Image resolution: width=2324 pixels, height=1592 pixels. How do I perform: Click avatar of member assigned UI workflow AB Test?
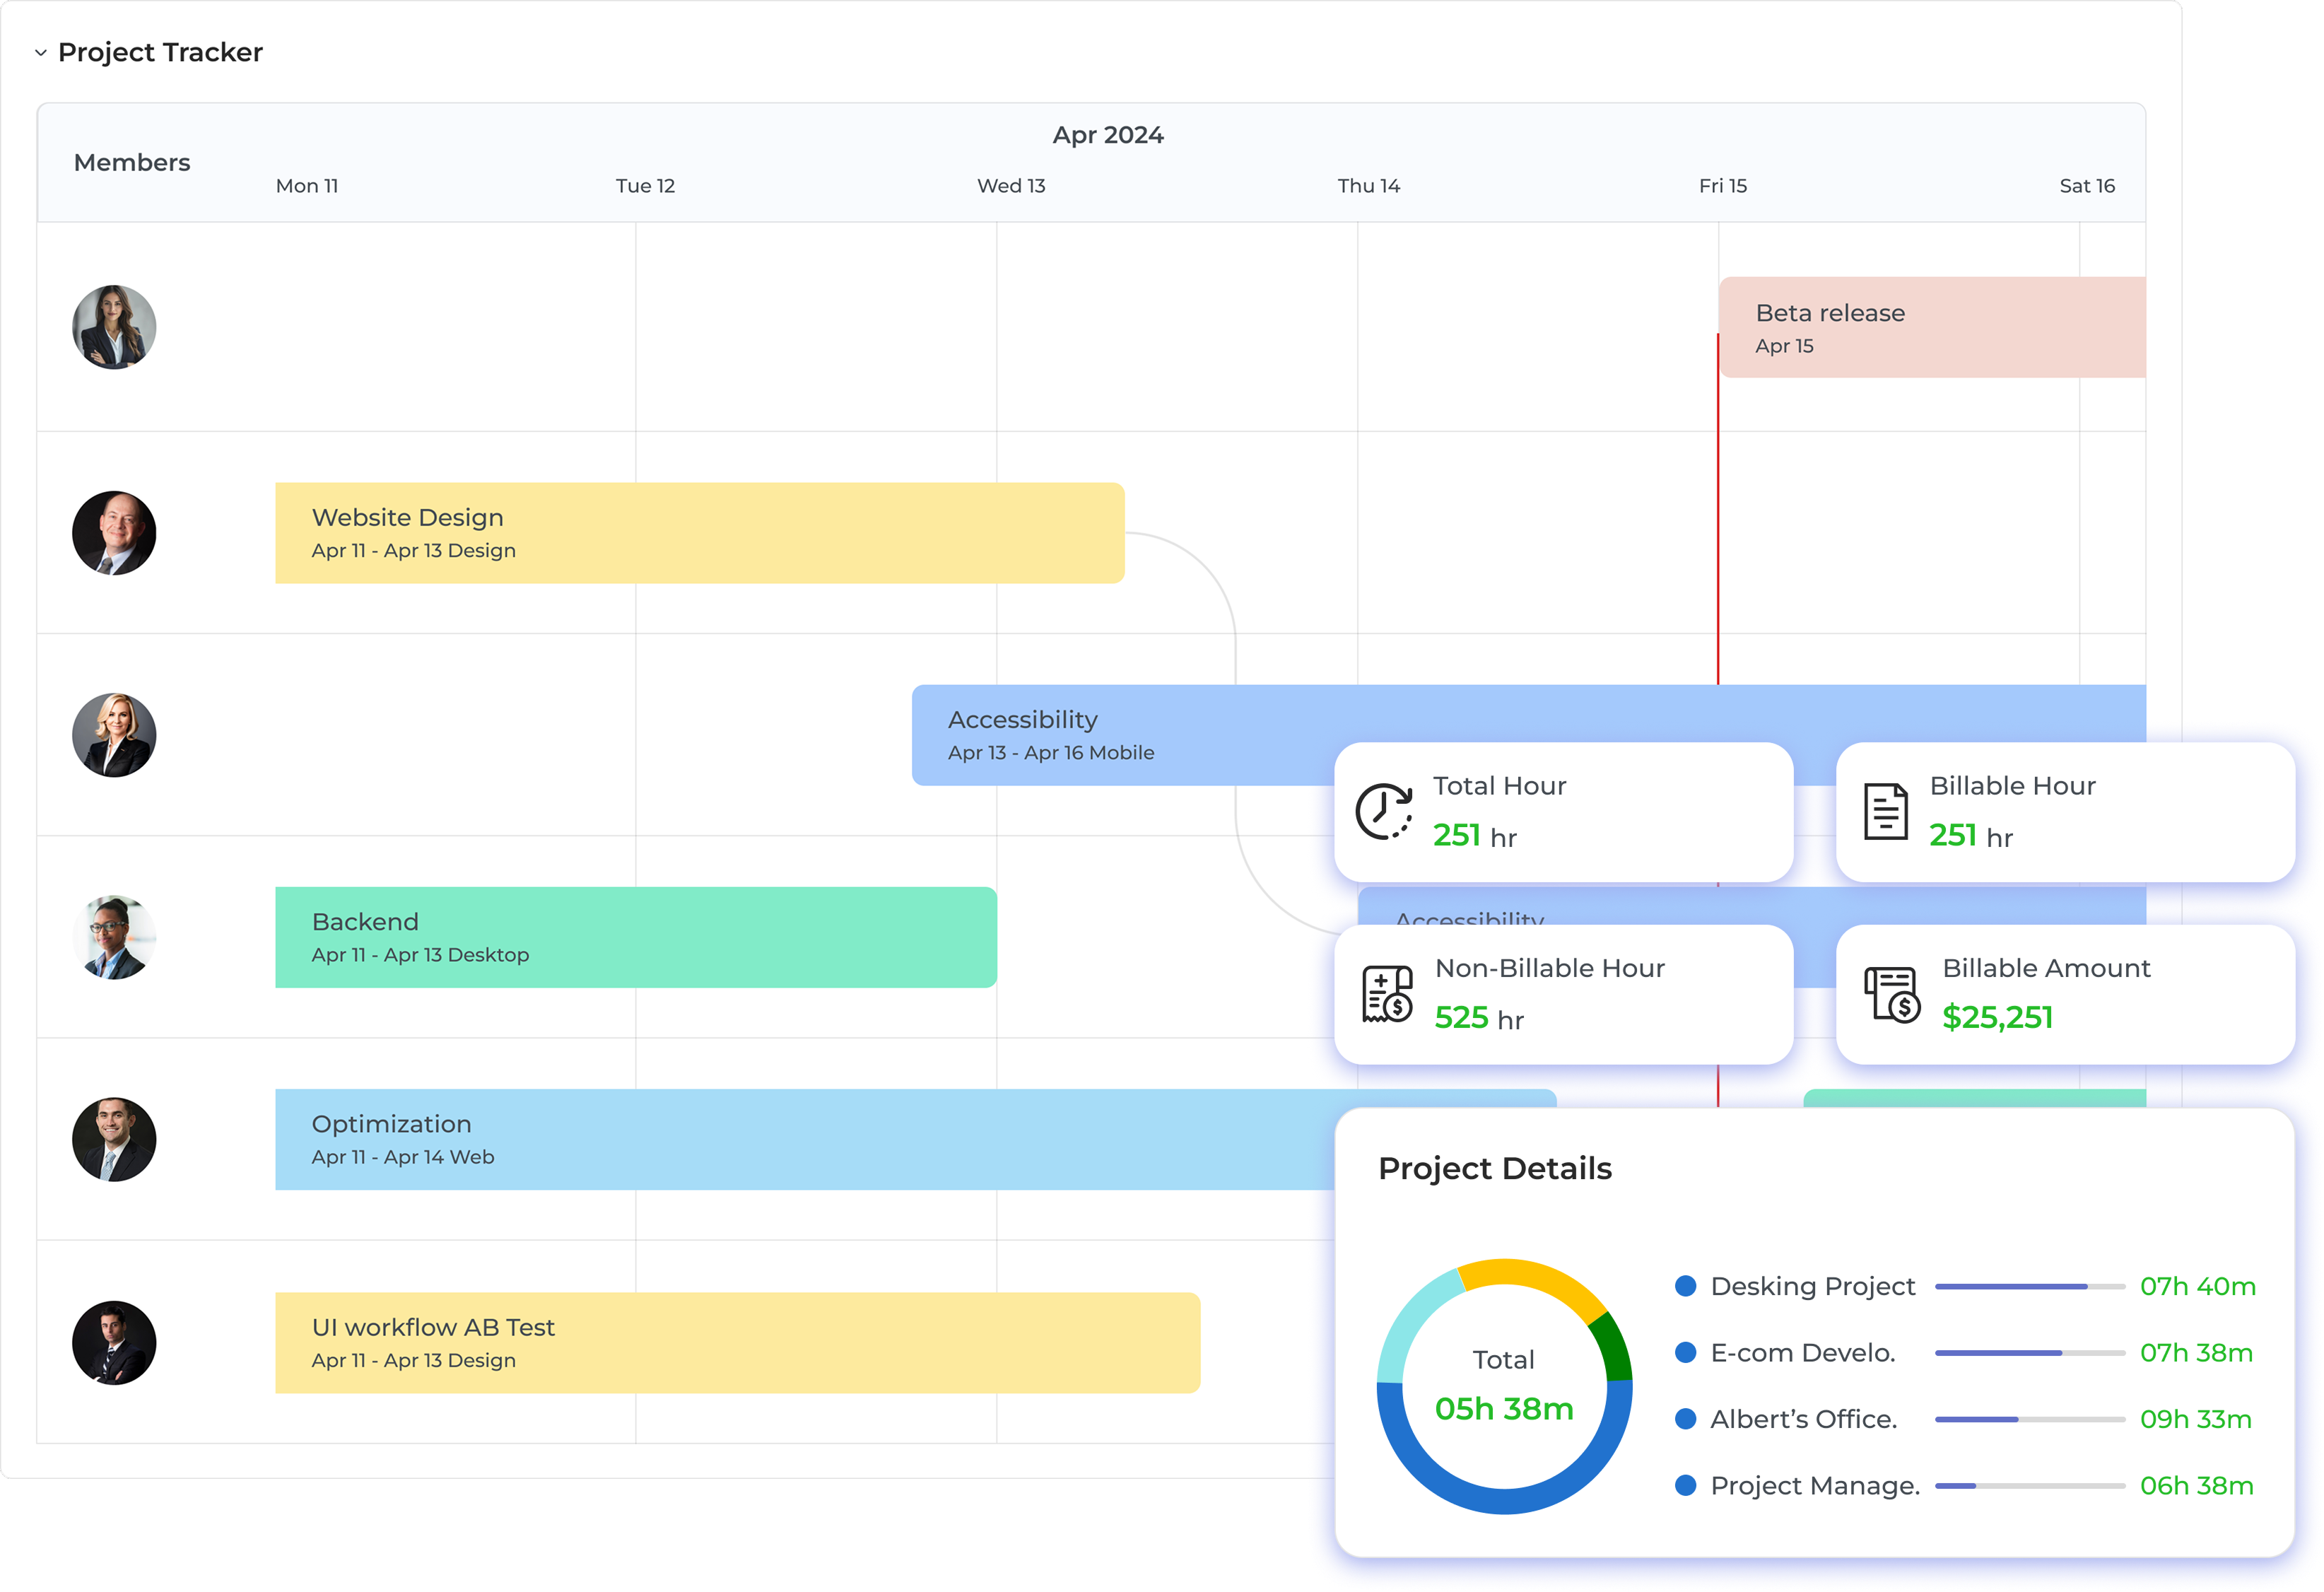(x=114, y=1342)
